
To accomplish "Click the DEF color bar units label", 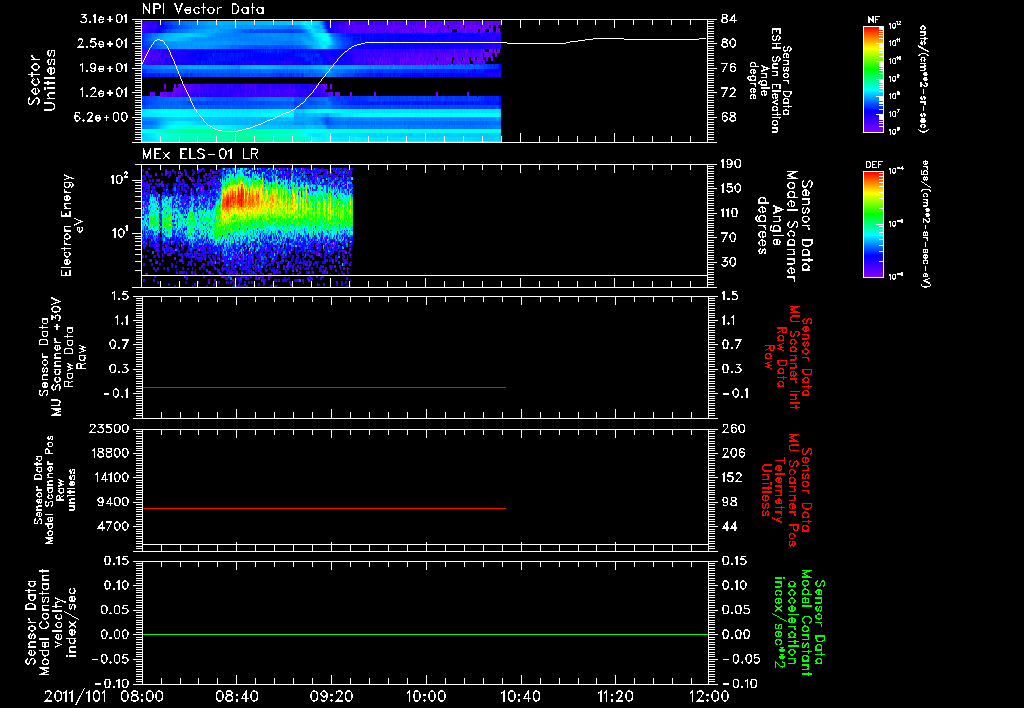I will point(925,225).
